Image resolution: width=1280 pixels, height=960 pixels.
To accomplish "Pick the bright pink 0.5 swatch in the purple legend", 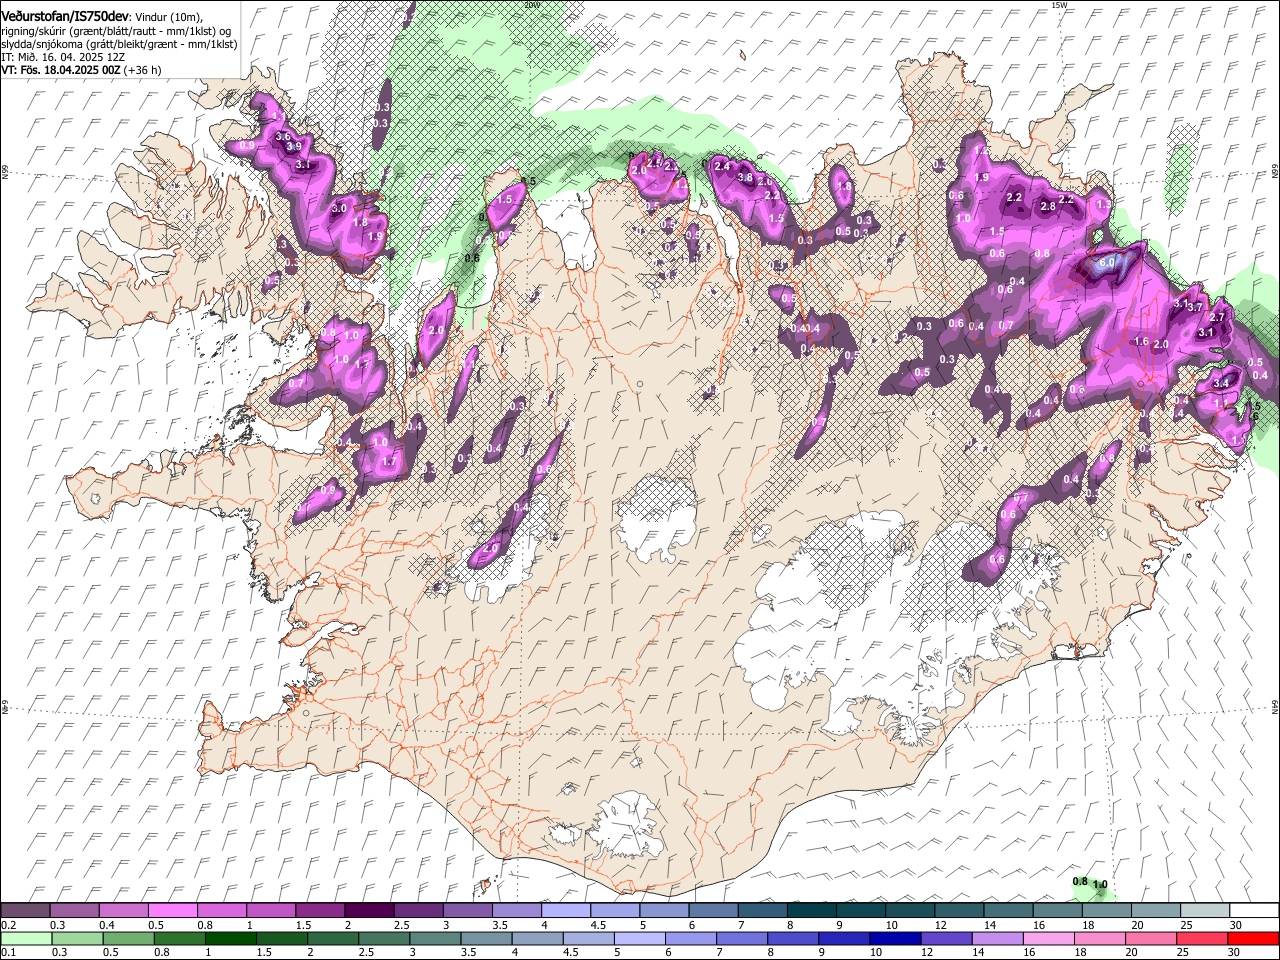I will coord(172,909).
